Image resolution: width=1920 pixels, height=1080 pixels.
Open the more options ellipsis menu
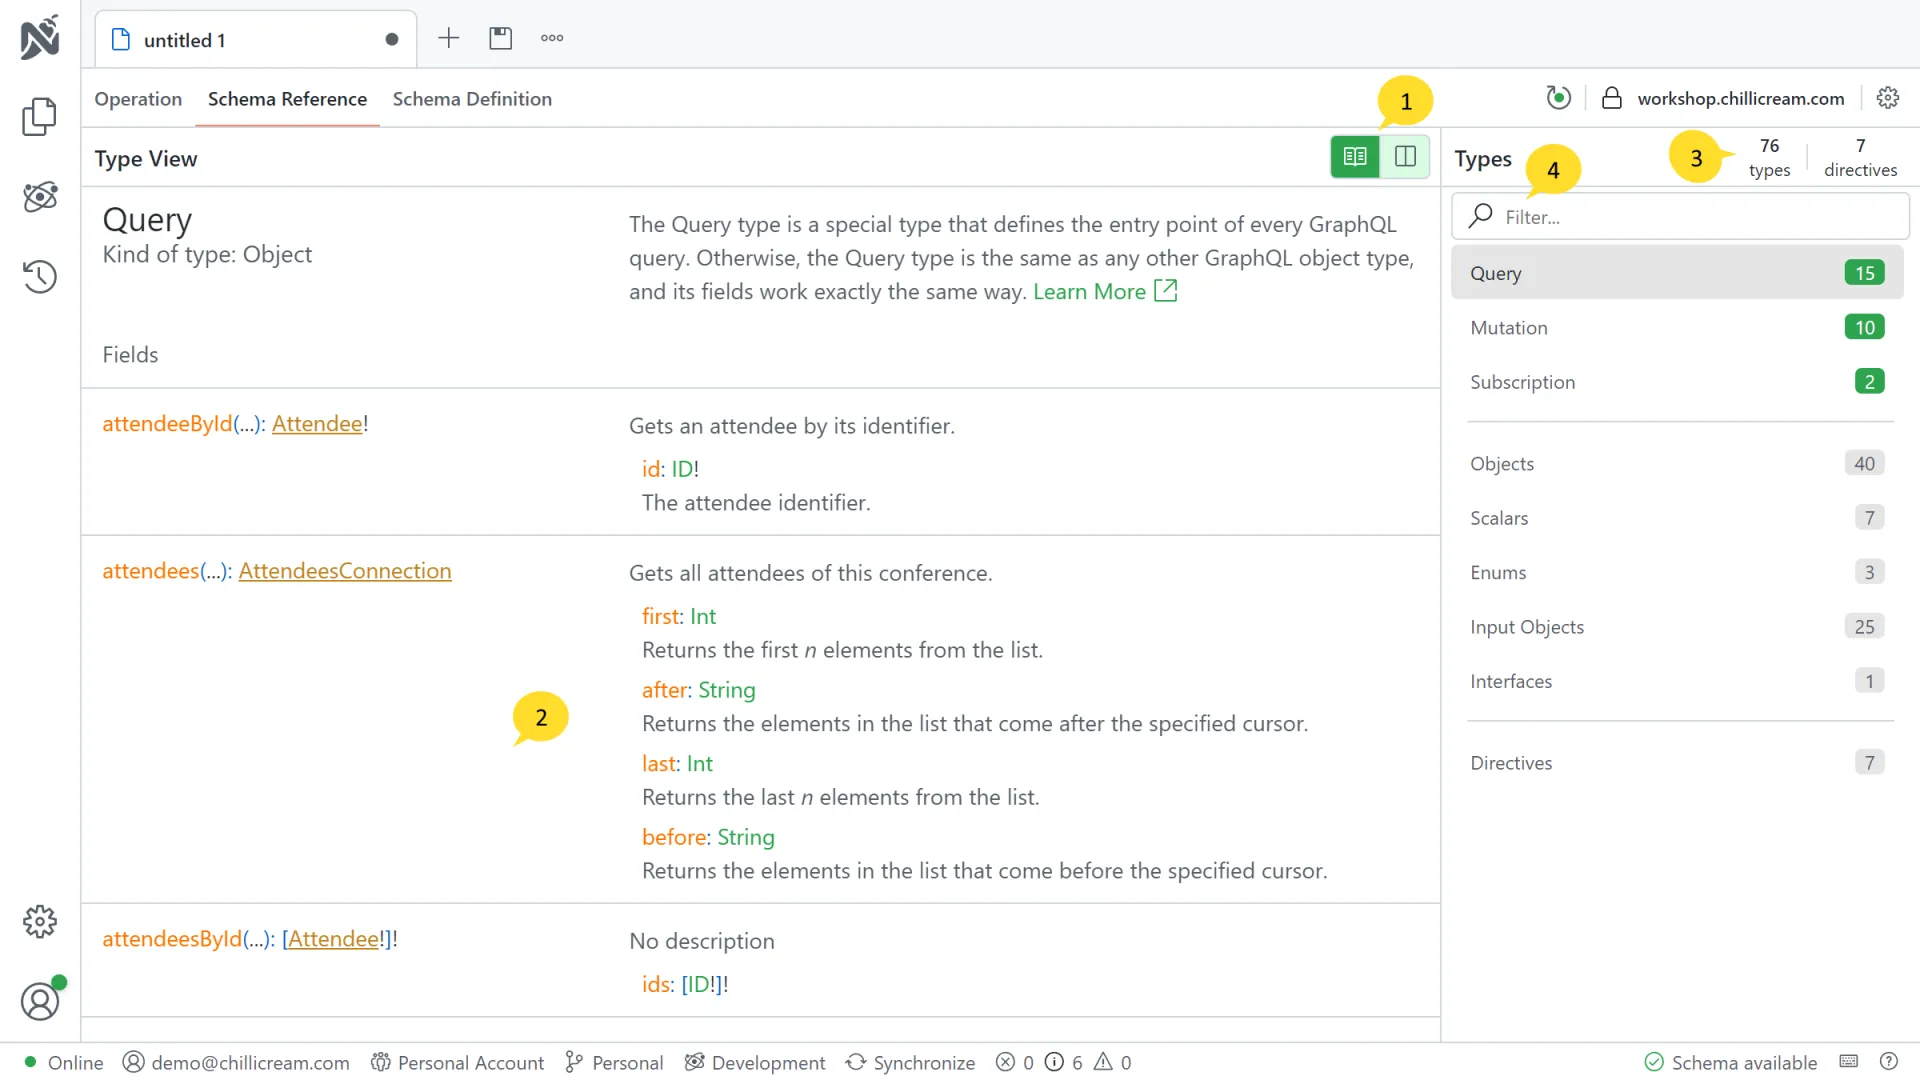coord(552,38)
